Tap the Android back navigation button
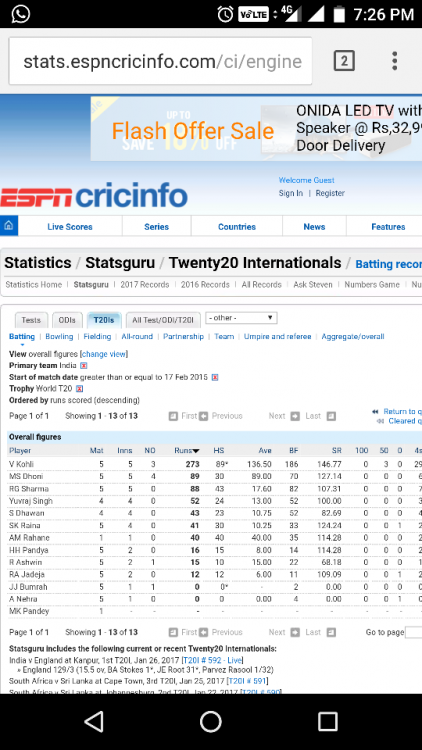This screenshot has height=750, width=422. (x=94, y=721)
